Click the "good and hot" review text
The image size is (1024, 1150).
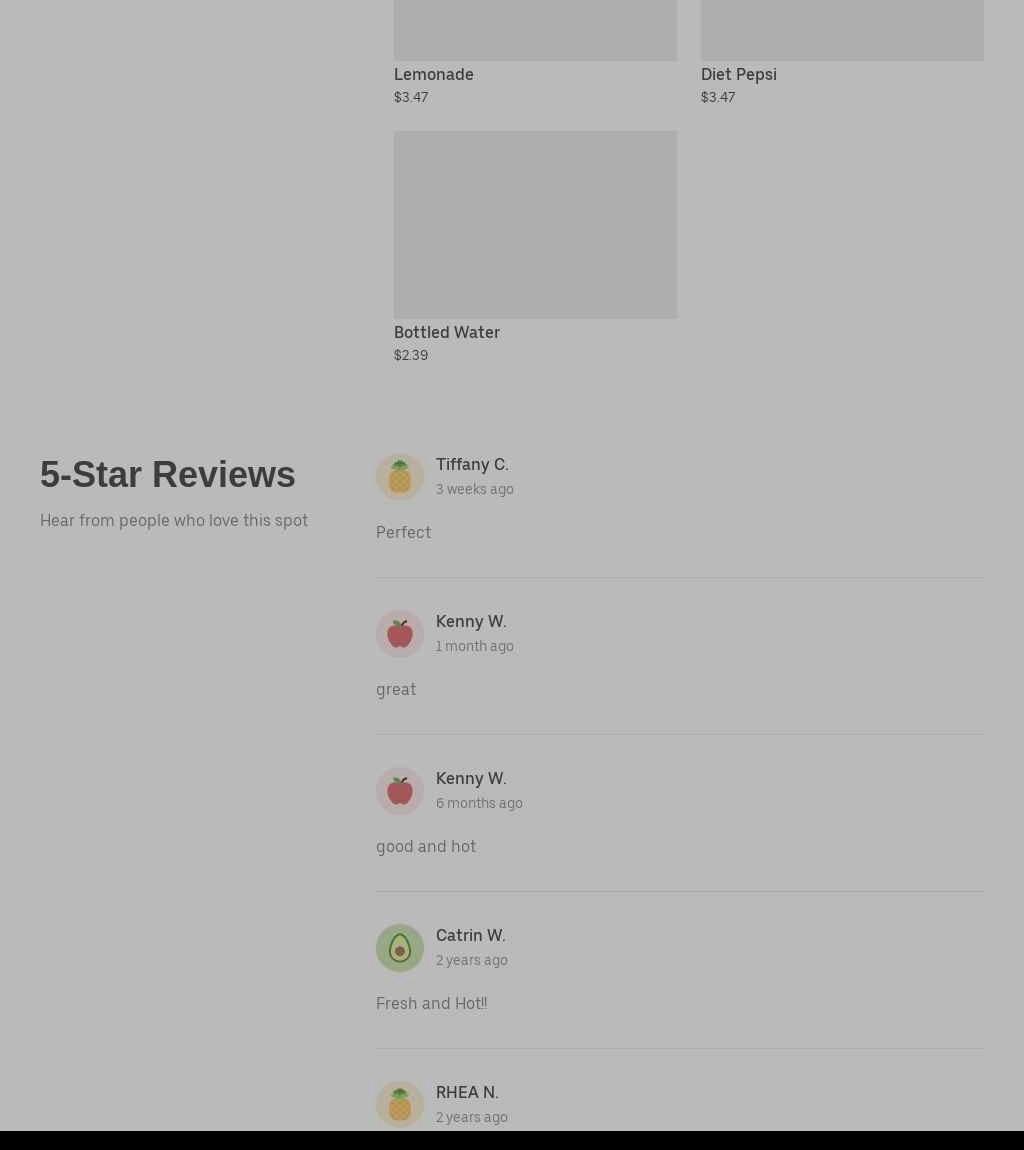coord(426,846)
